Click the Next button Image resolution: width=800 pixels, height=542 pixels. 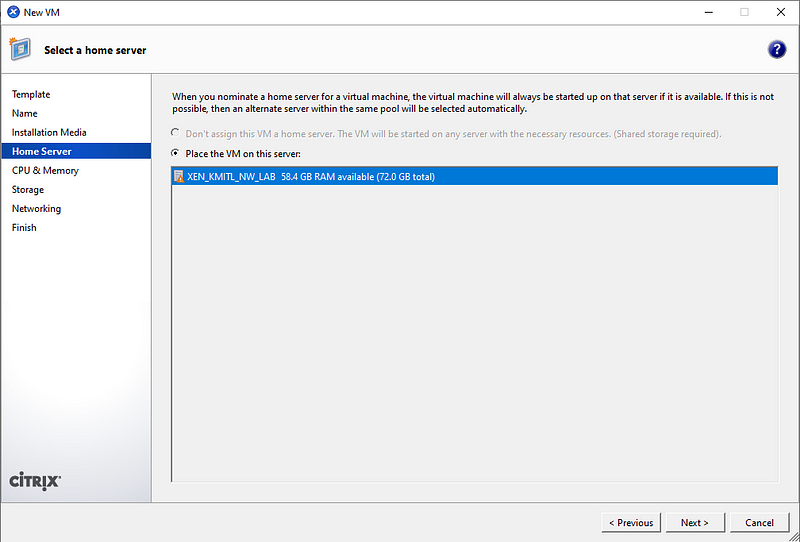click(x=695, y=523)
